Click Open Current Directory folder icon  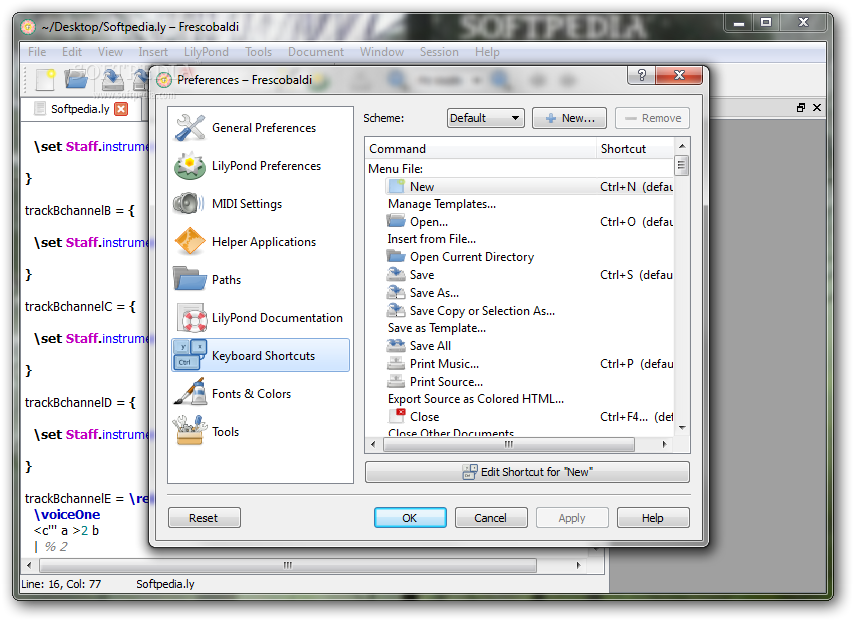396,256
